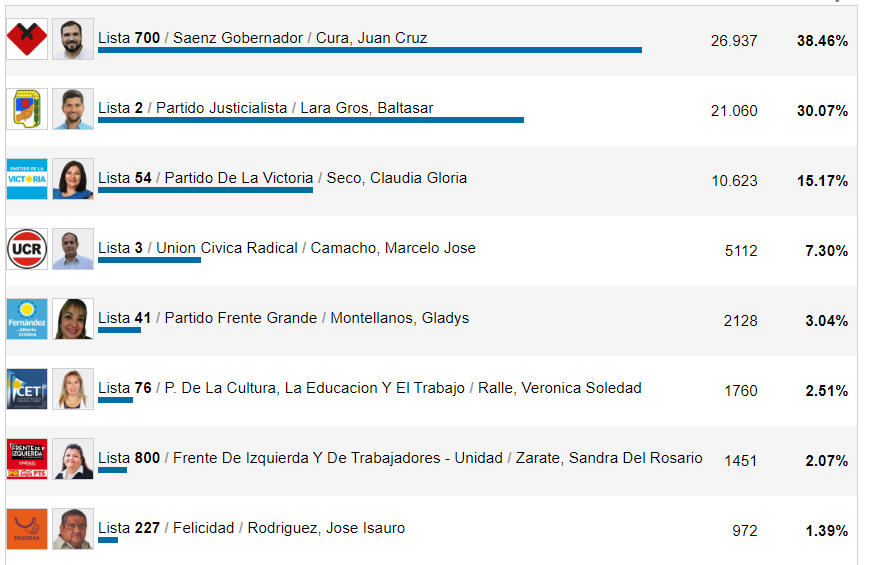Image resolution: width=869 pixels, height=565 pixels.
Task: Click the Partido De La Victoria logo
Action: click(27, 179)
